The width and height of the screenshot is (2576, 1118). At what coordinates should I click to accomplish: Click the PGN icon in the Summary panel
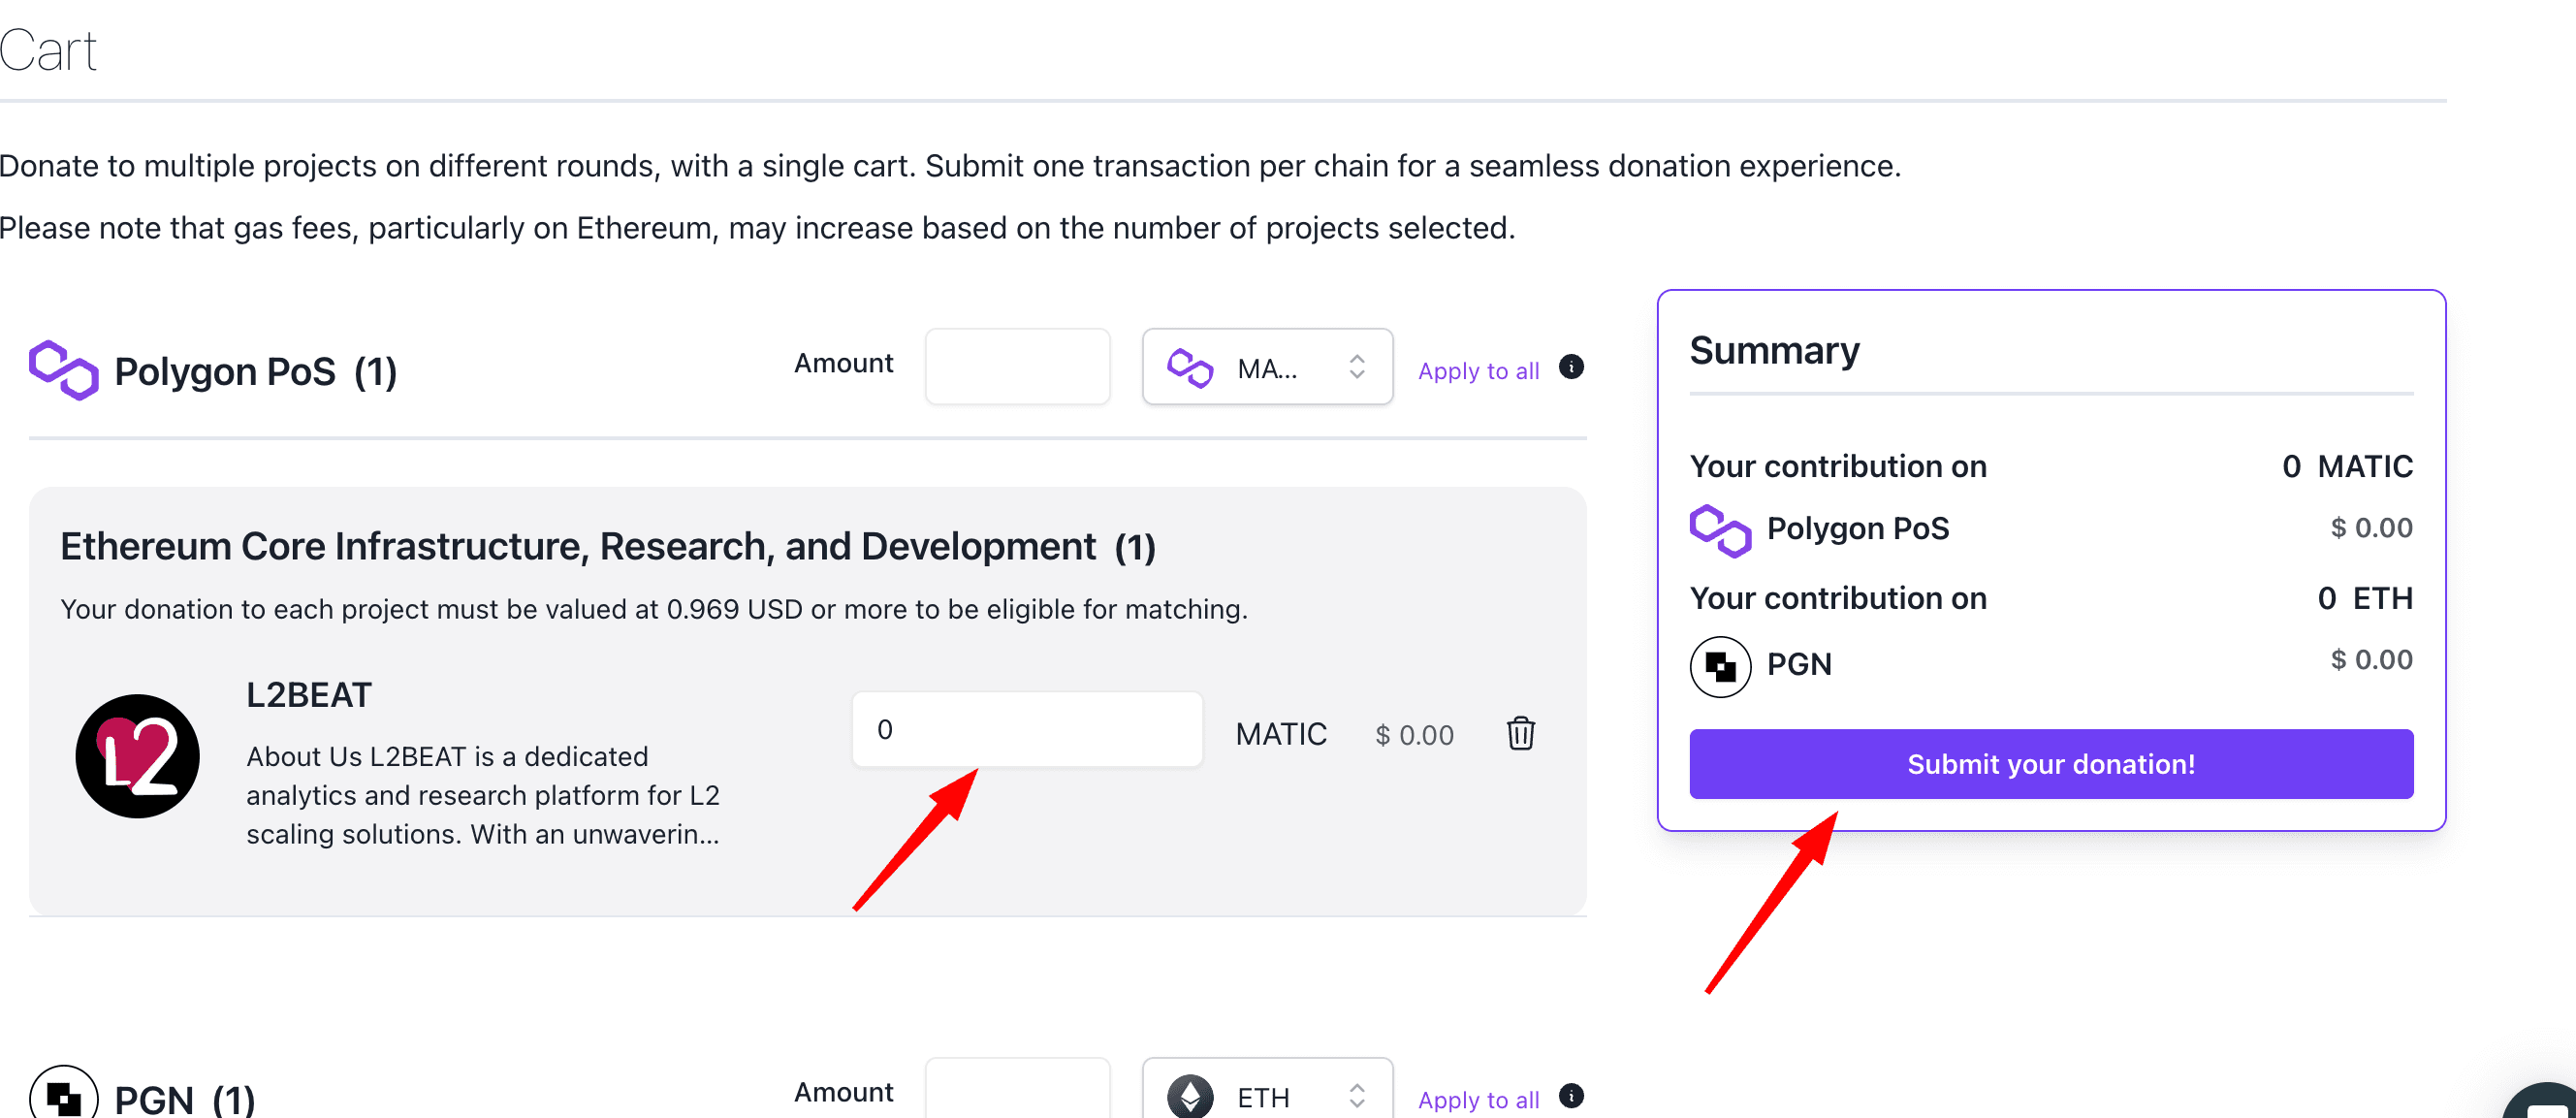coord(1720,666)
